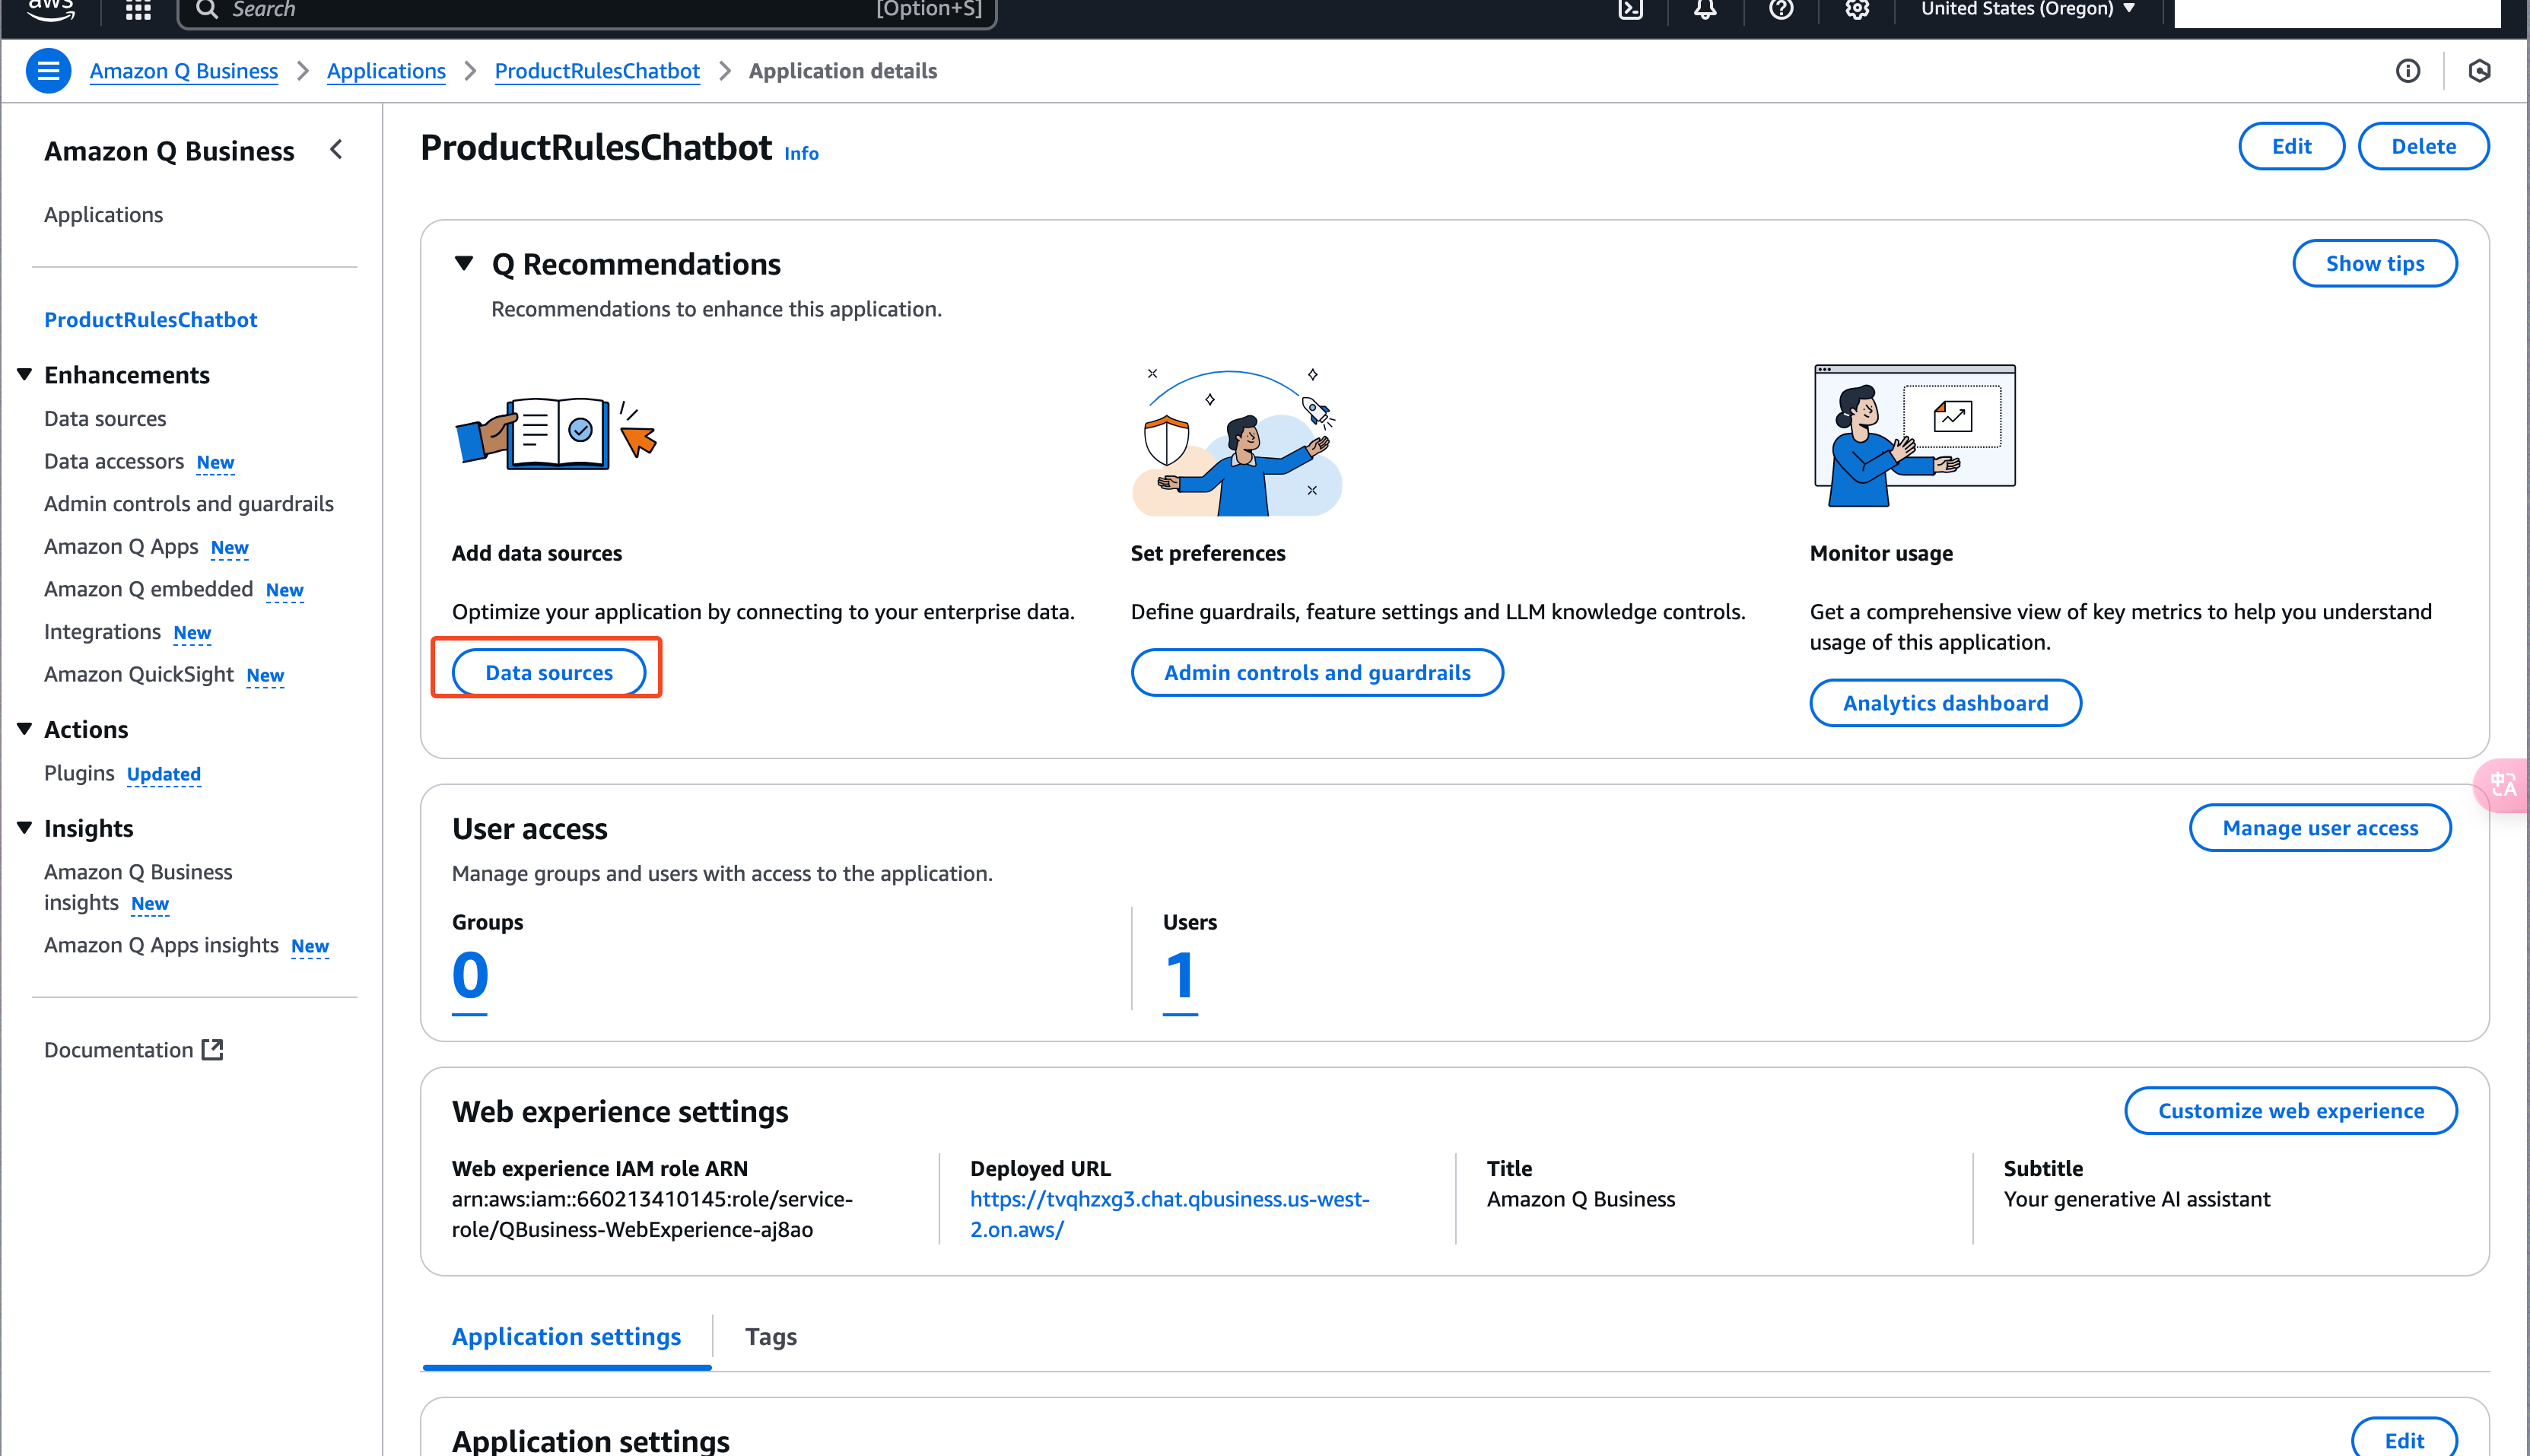The height and width of the screenshot is (1456, 2530).
Task: Click the New badge beside Data accessors
Action: tap(215, 463)
